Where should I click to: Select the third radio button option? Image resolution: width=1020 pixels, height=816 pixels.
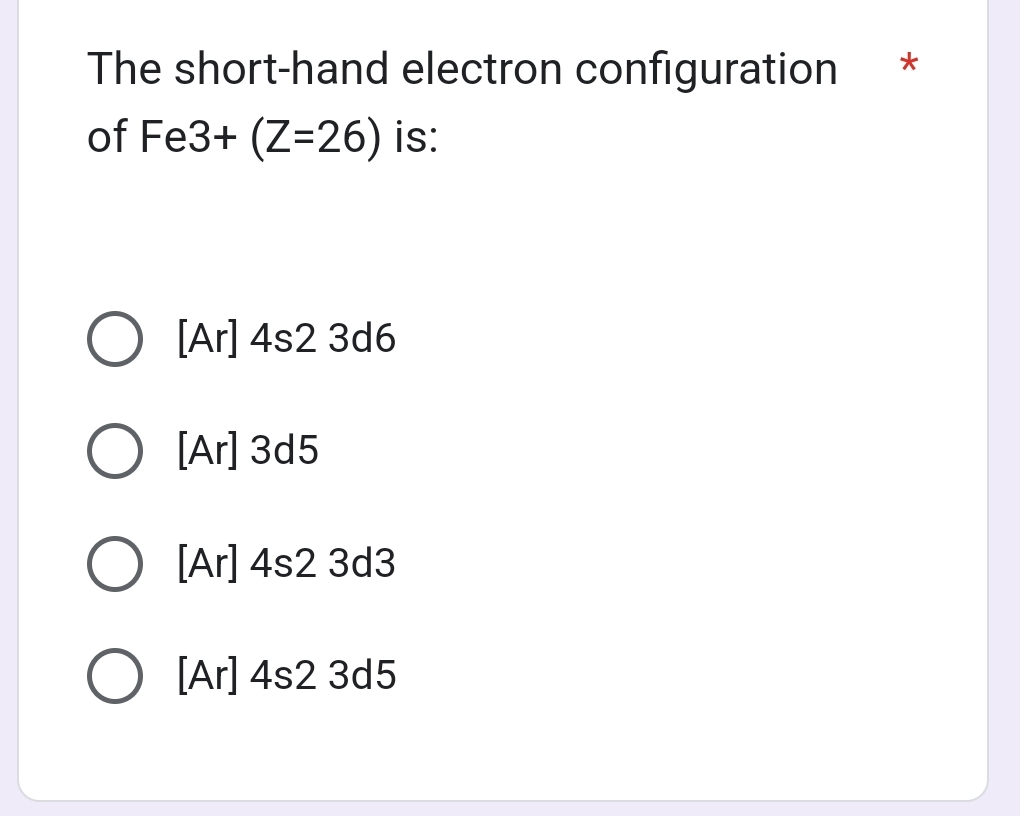(x=114, y=563)
